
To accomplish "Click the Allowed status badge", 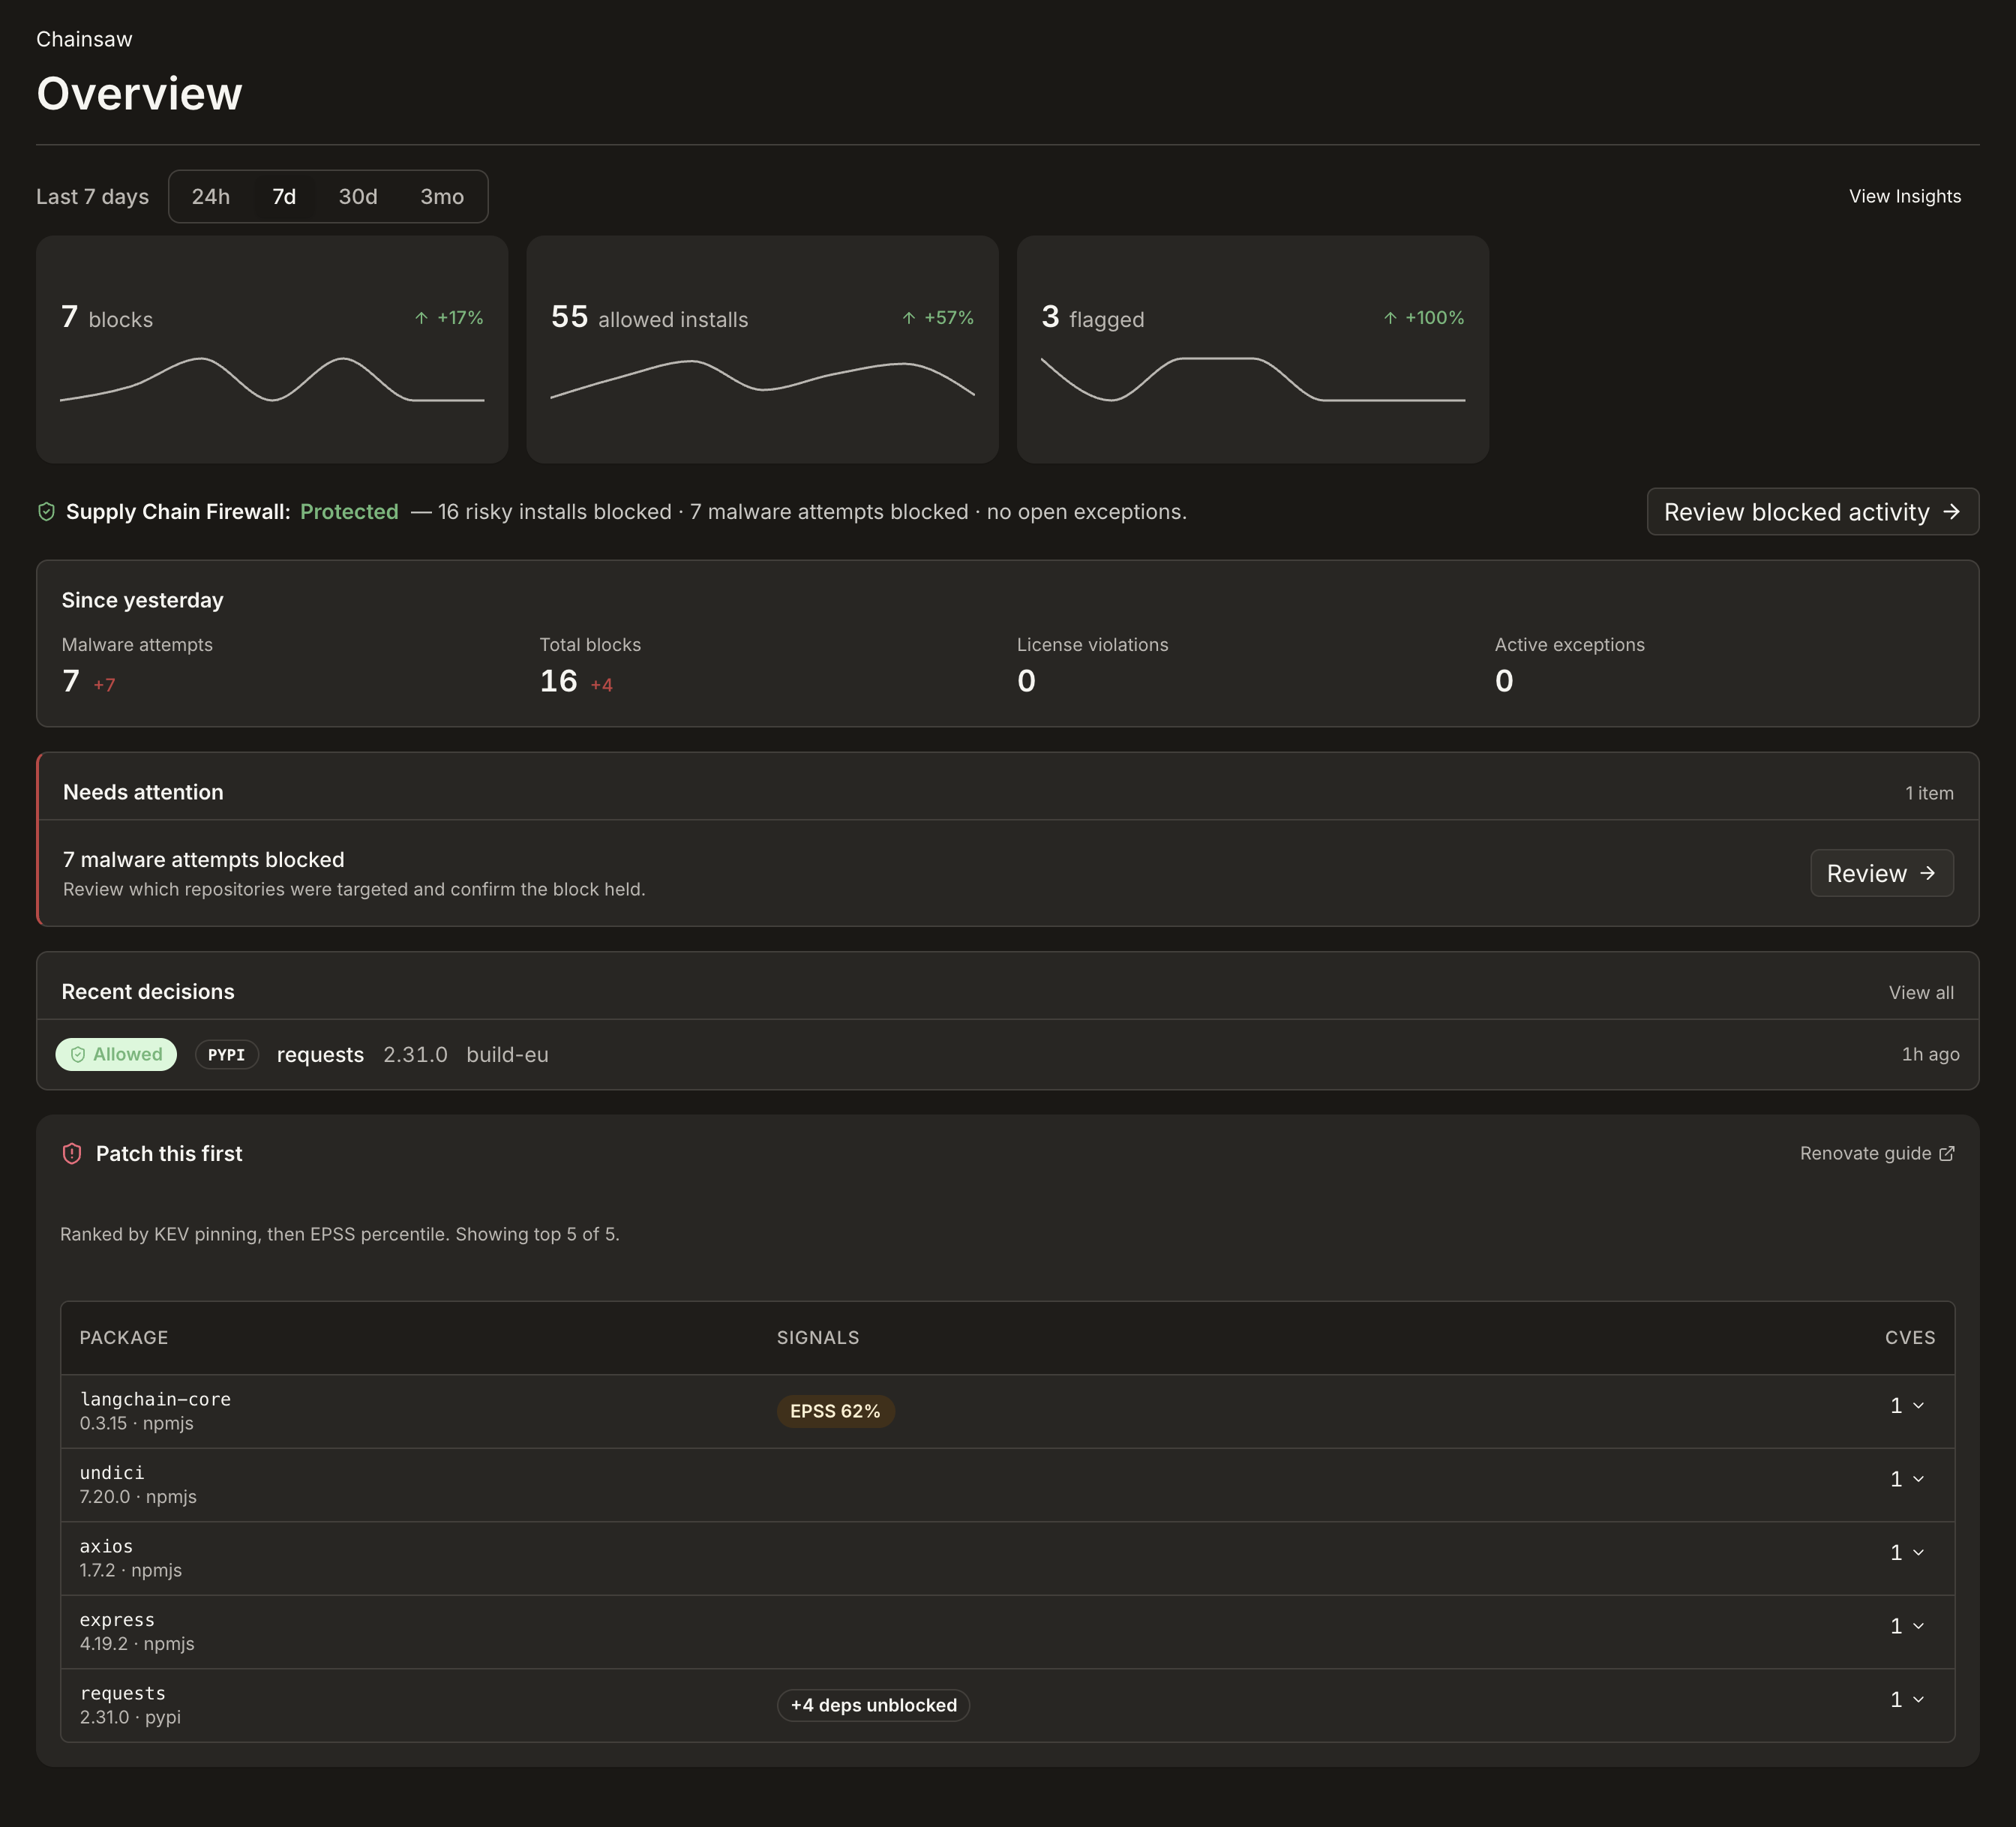I will click(x=116, y=1054).
